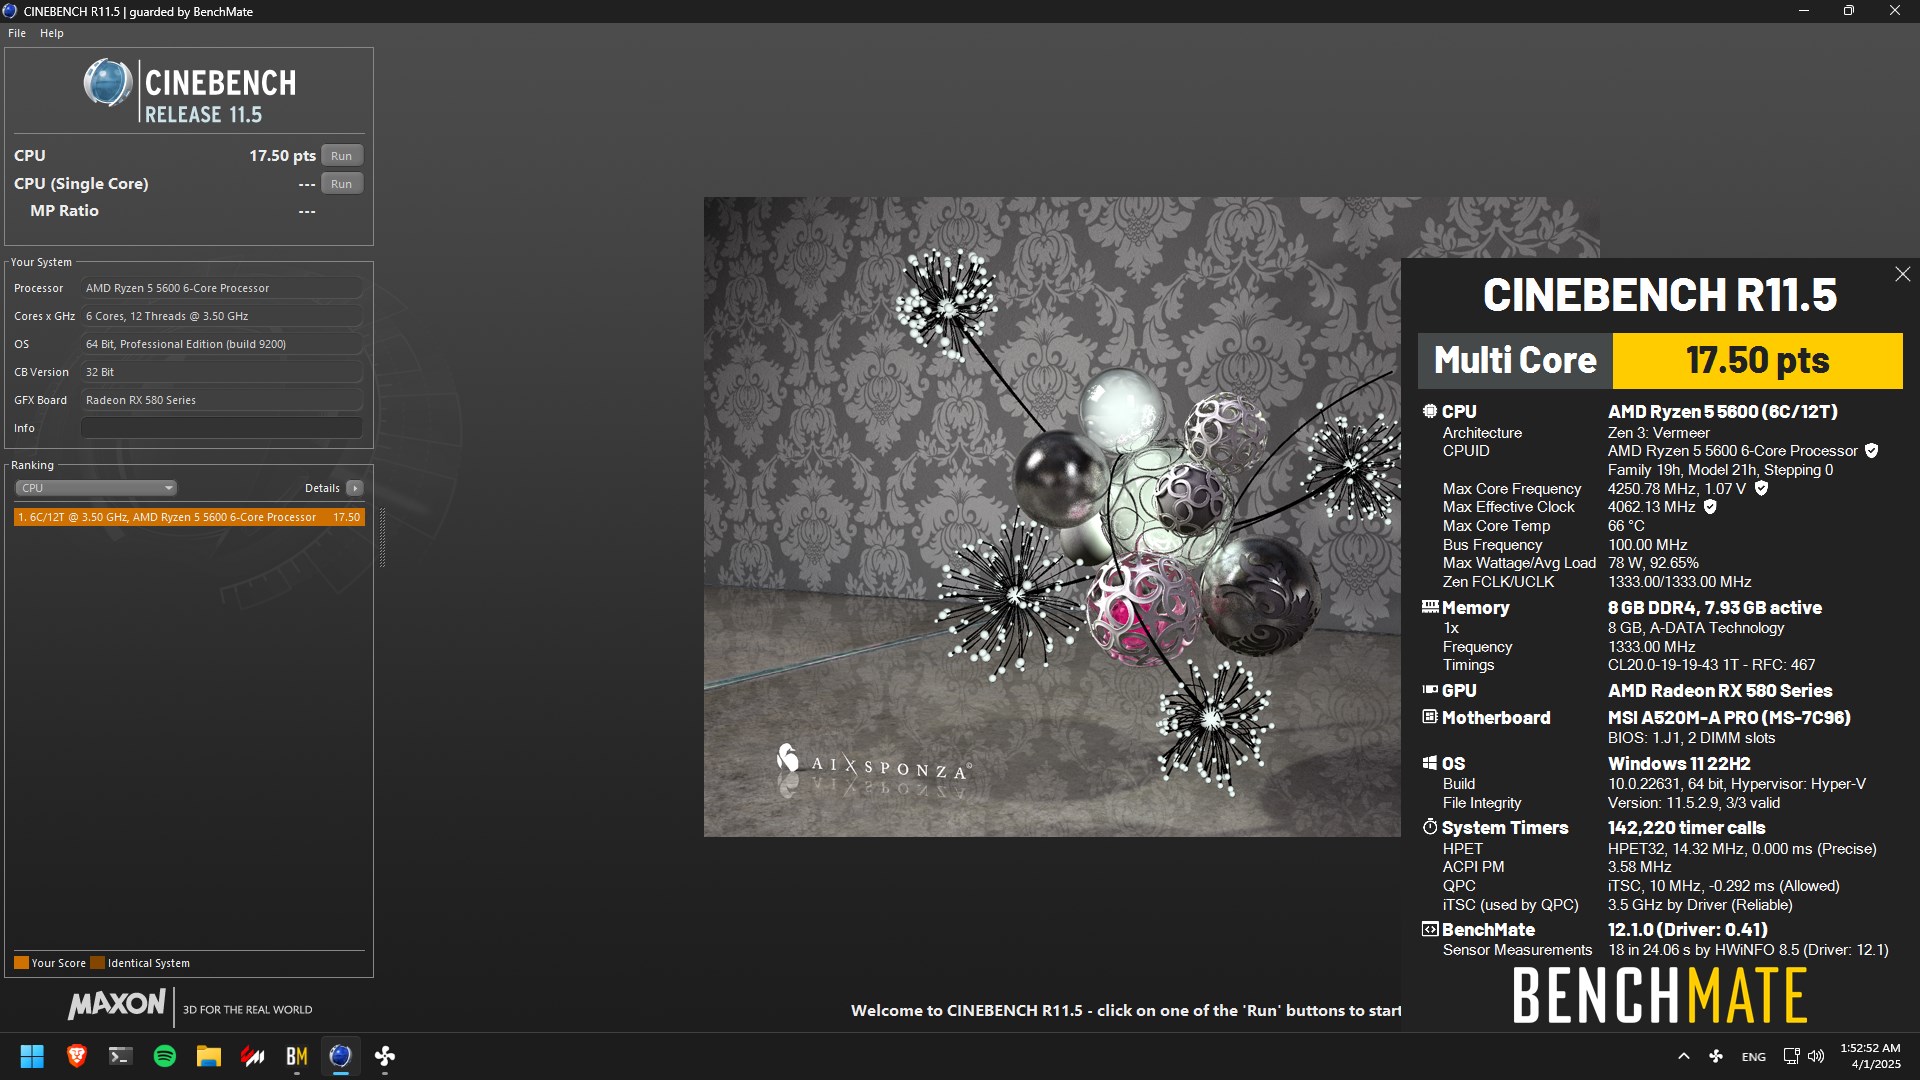The image size is (1920, 1080).
Task: Click the OS field value
Action: point(221,344)
